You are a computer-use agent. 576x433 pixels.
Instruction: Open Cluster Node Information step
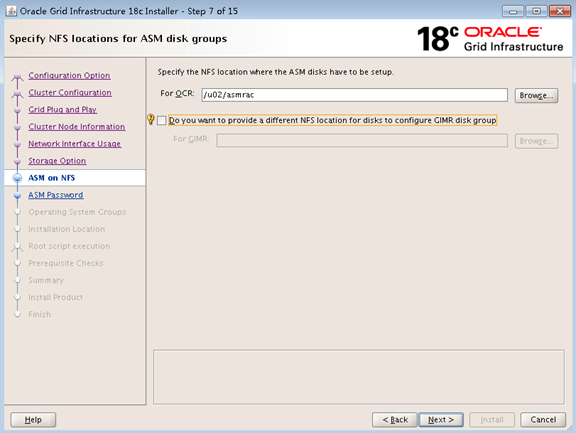(x=77, y=127)
